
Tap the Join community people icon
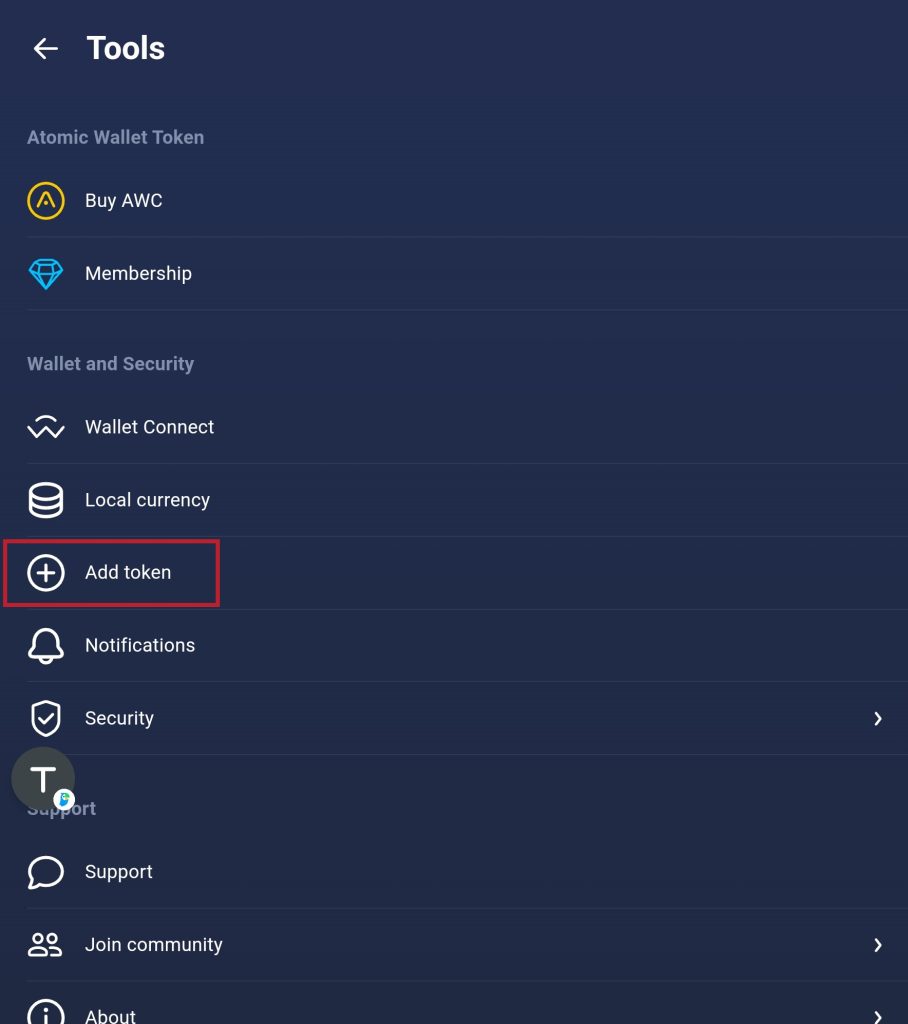pos(45,945)
